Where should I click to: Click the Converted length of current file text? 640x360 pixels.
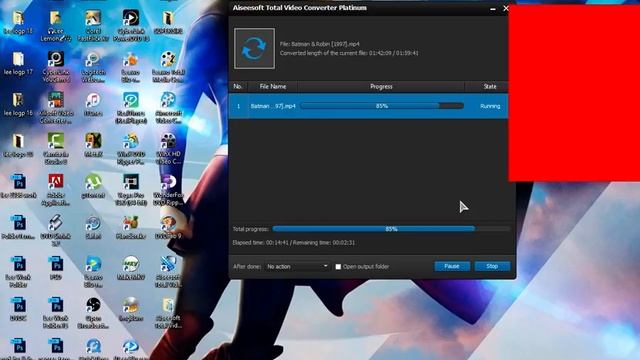(x=349, y=53)
